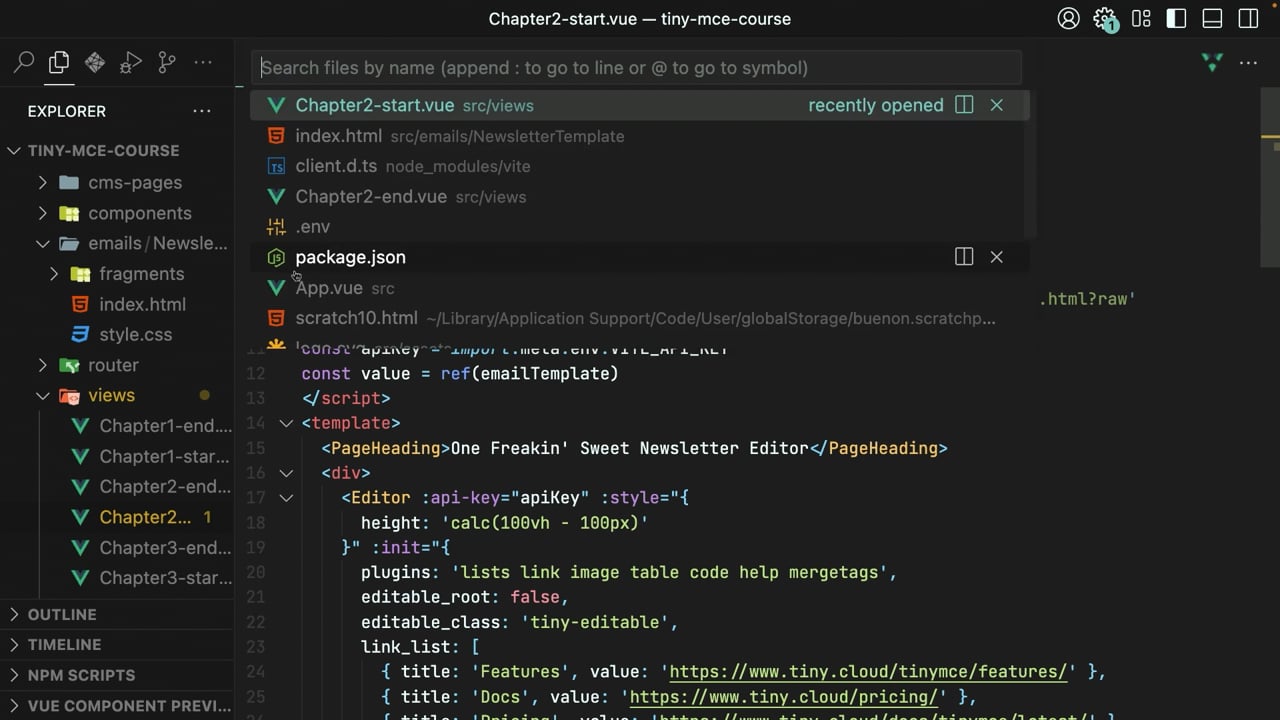Expand the OUTLINE section
Viewport: 1280px width, 720px height.
tap(117, 614)
